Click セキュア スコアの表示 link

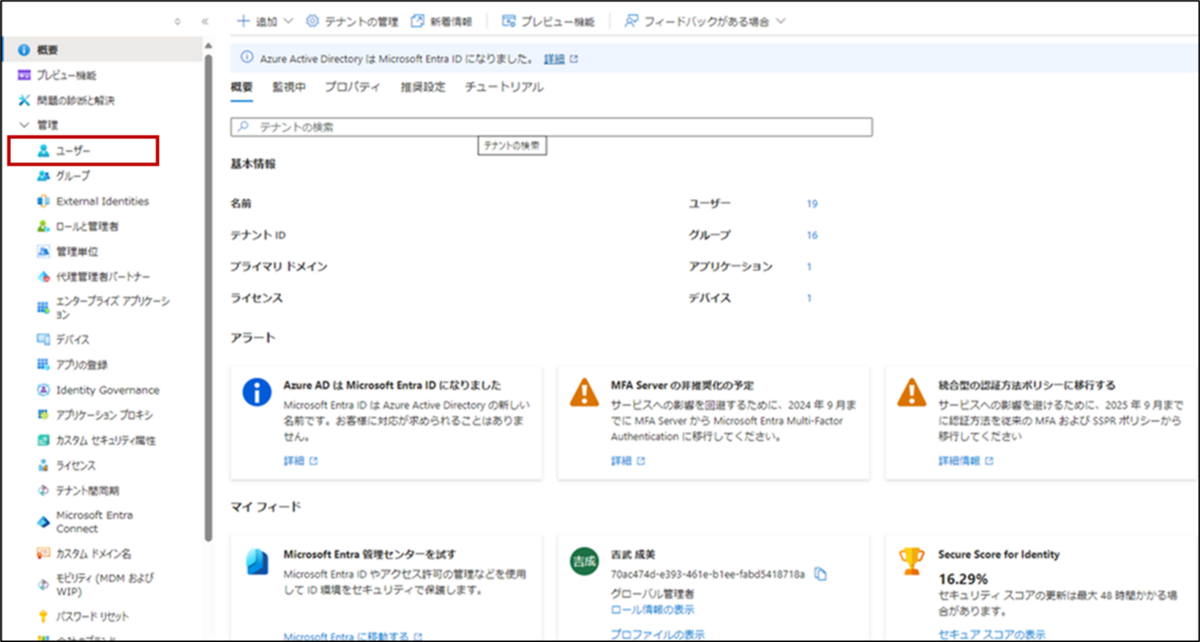click(992, 634)
